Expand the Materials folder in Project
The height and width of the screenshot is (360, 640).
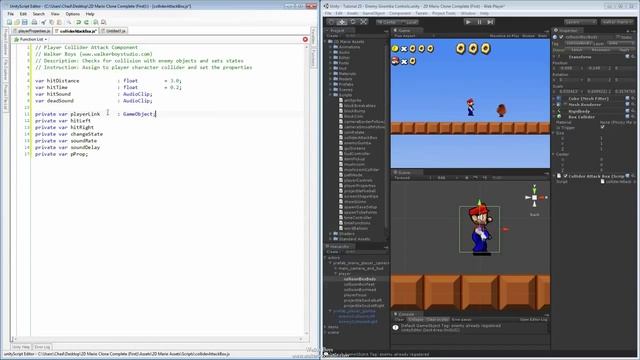pos(330,73)
